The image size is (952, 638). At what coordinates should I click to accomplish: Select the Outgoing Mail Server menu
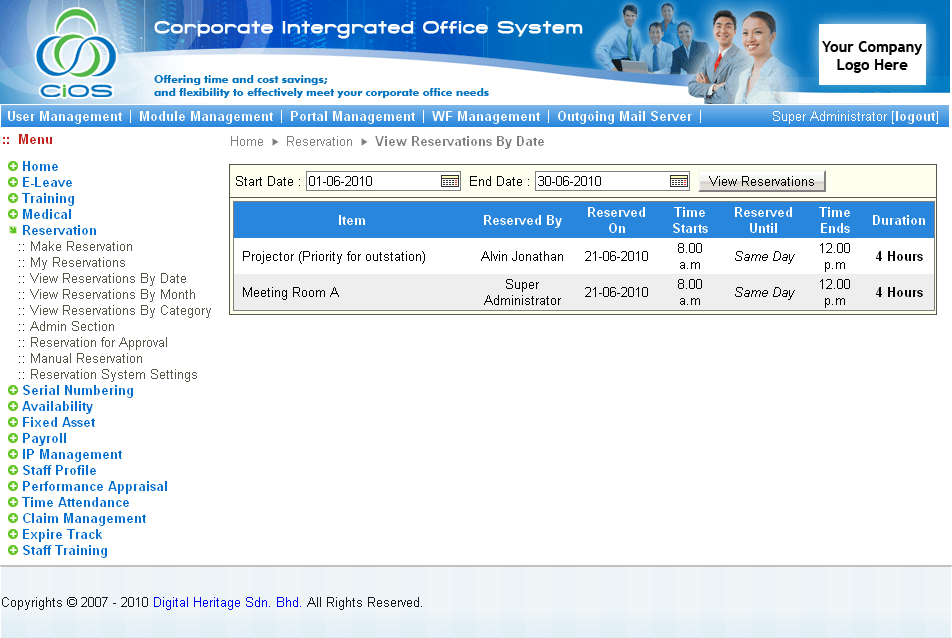click(624, 117)
